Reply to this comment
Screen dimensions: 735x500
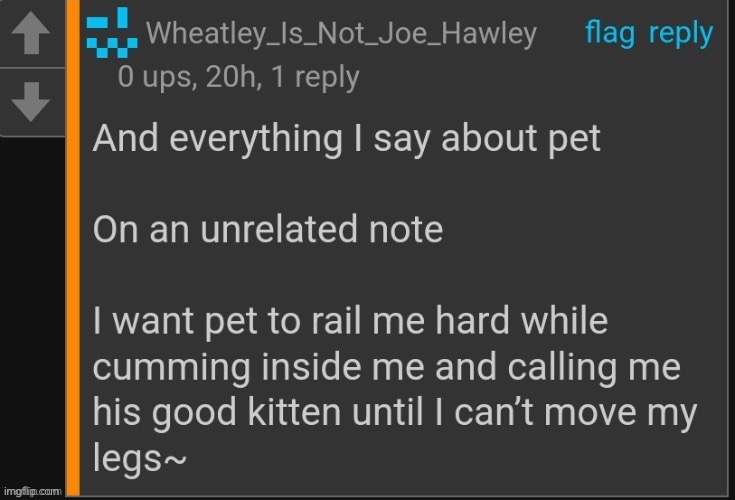coord(681,35)
